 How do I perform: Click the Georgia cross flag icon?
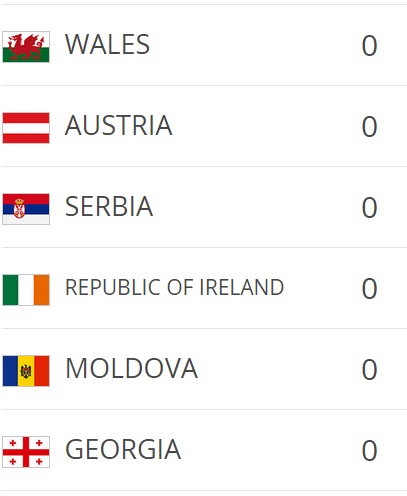pyautogui.click(x=26, y=452)
